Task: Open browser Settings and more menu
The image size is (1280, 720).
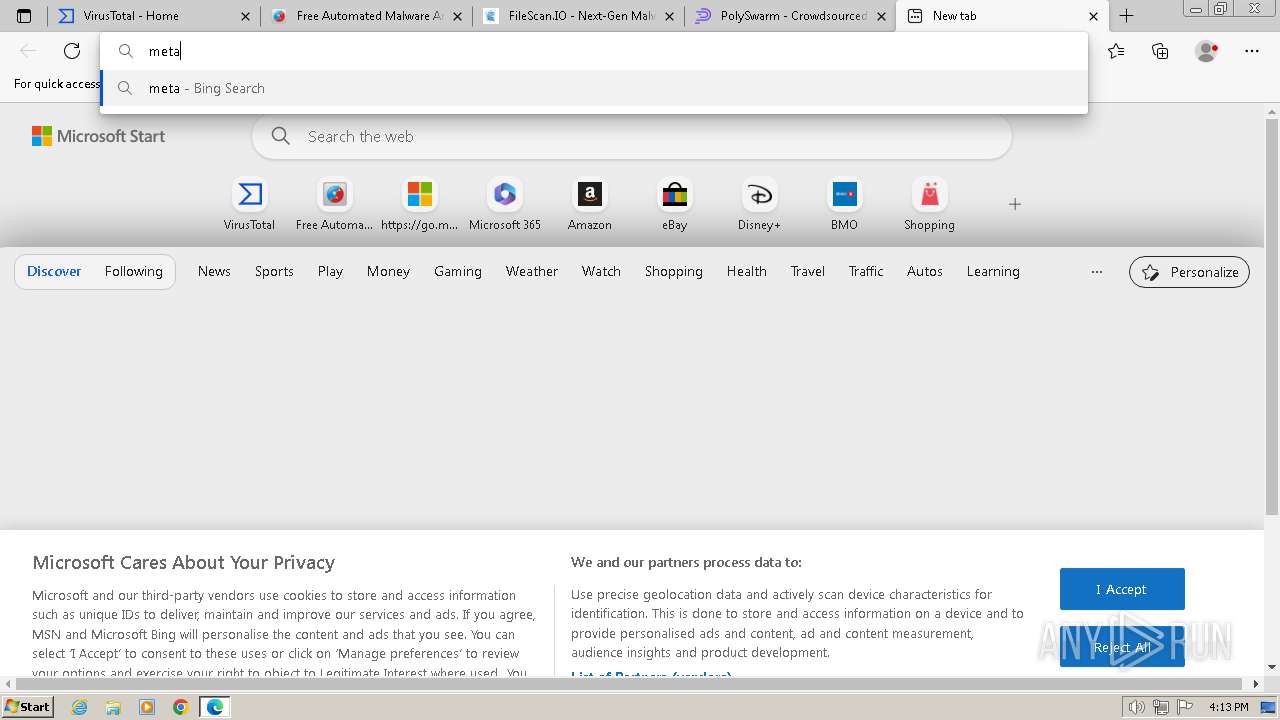Action: tap(1252, 51)
